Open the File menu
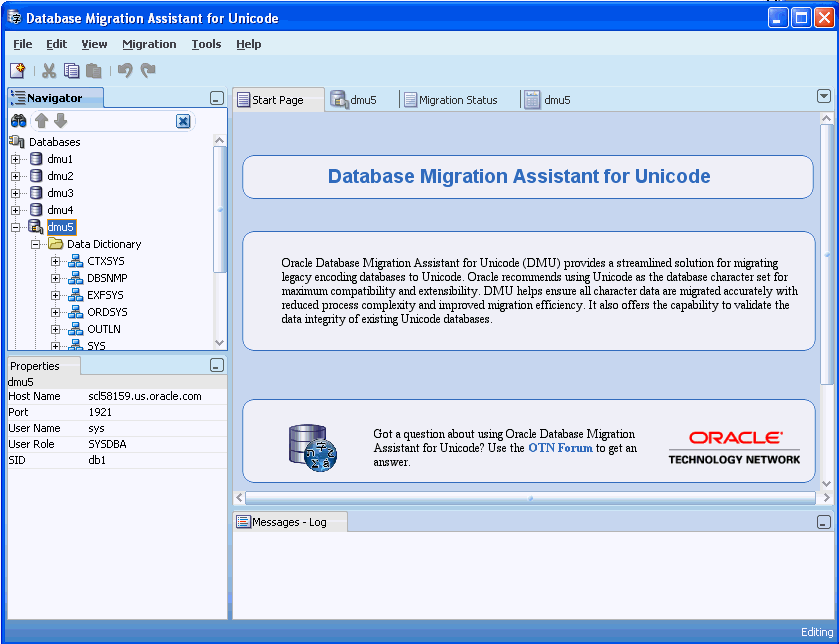The height and width of the screenshot is (644, 839). click(x=22, y=44)
